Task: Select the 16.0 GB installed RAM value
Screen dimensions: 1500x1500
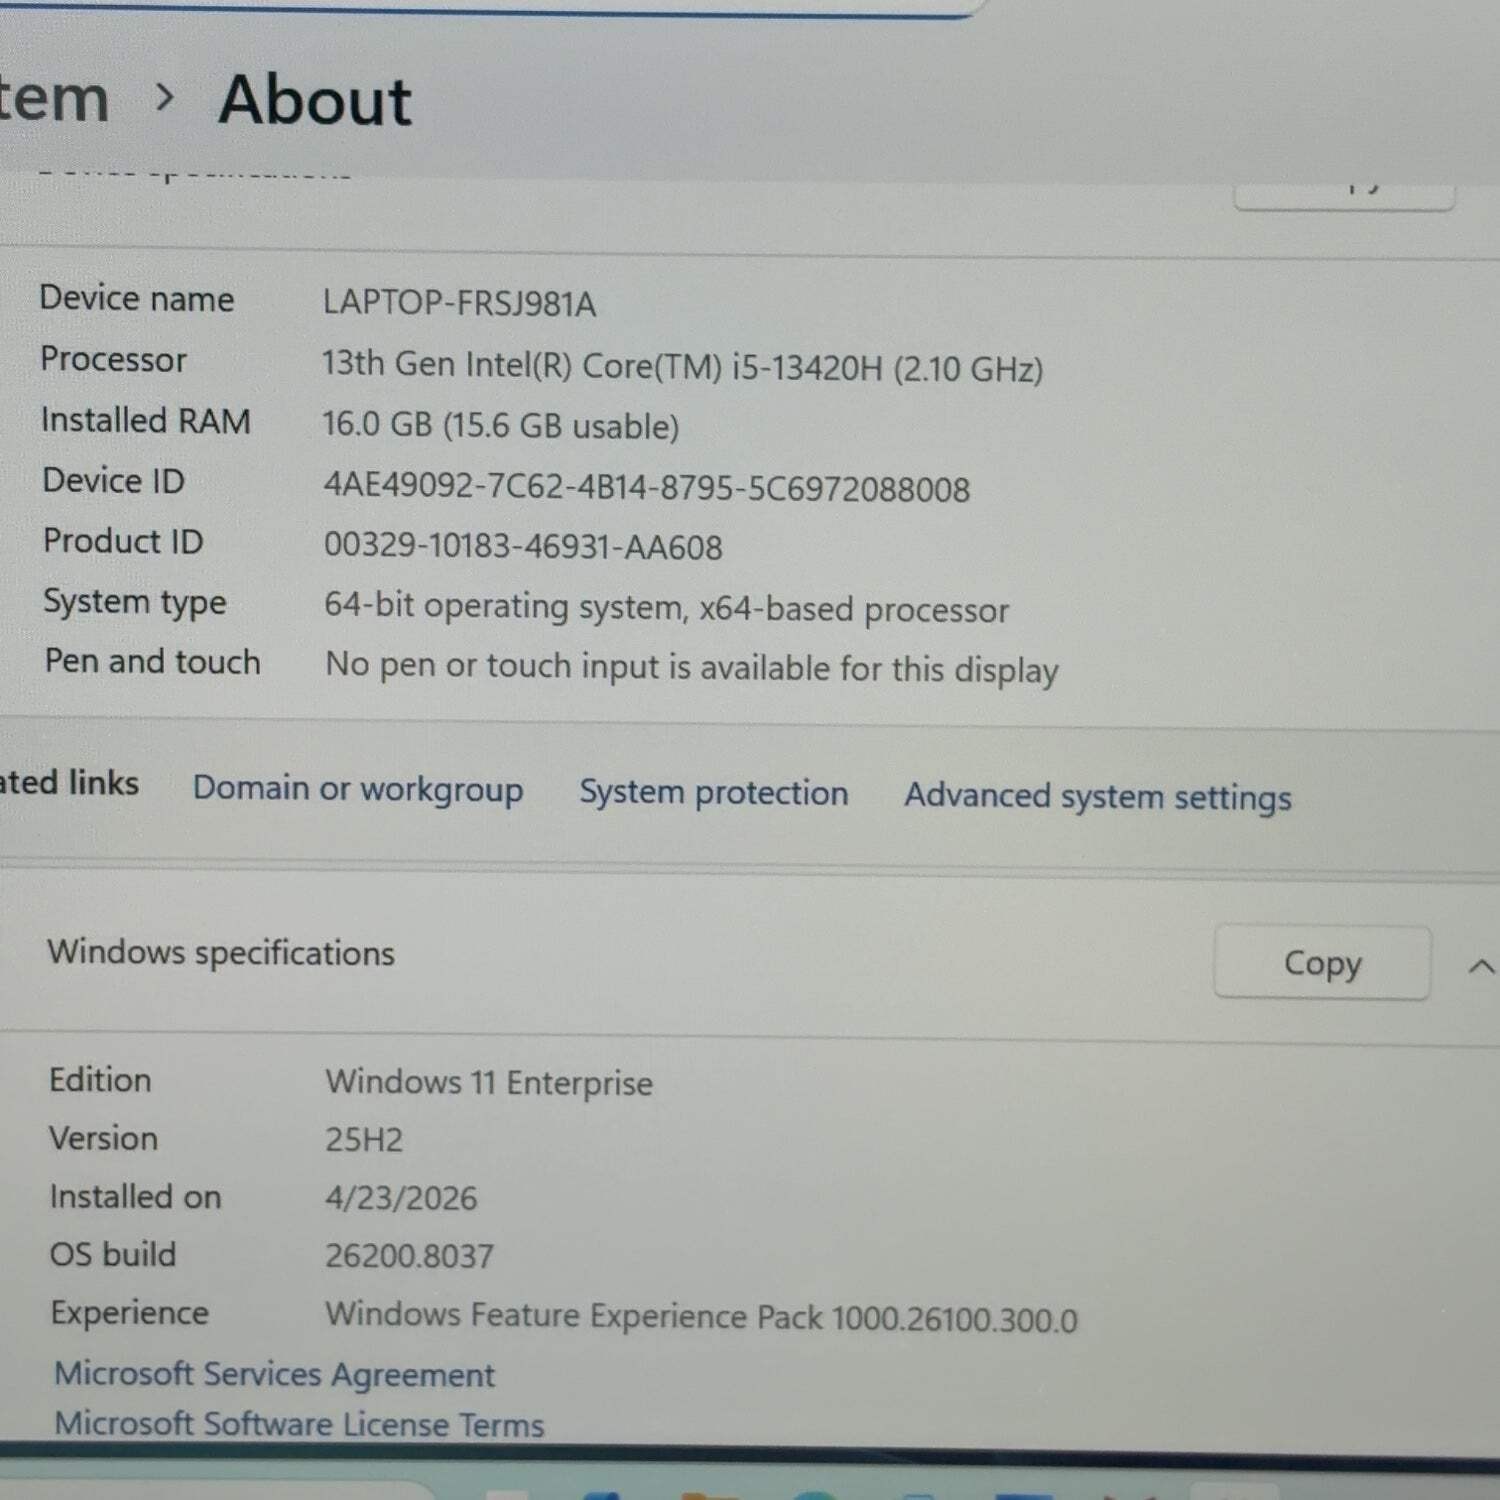Action: pos(500,426)
